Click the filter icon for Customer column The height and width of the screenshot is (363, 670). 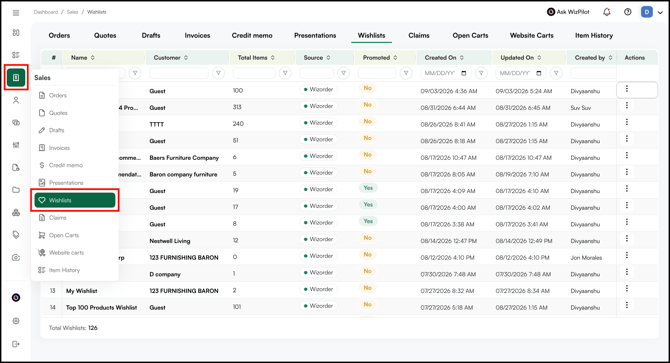tap(218, 73)
